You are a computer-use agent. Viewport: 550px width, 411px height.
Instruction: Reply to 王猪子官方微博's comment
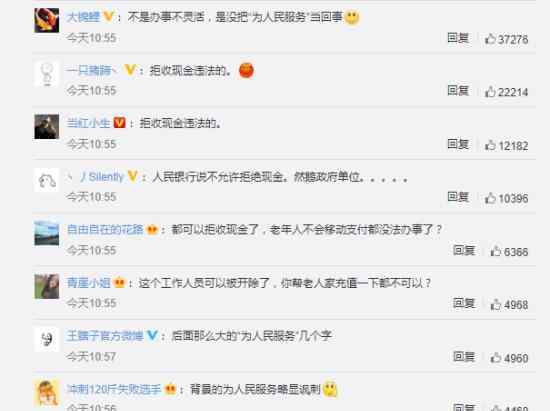coord(464,357)
